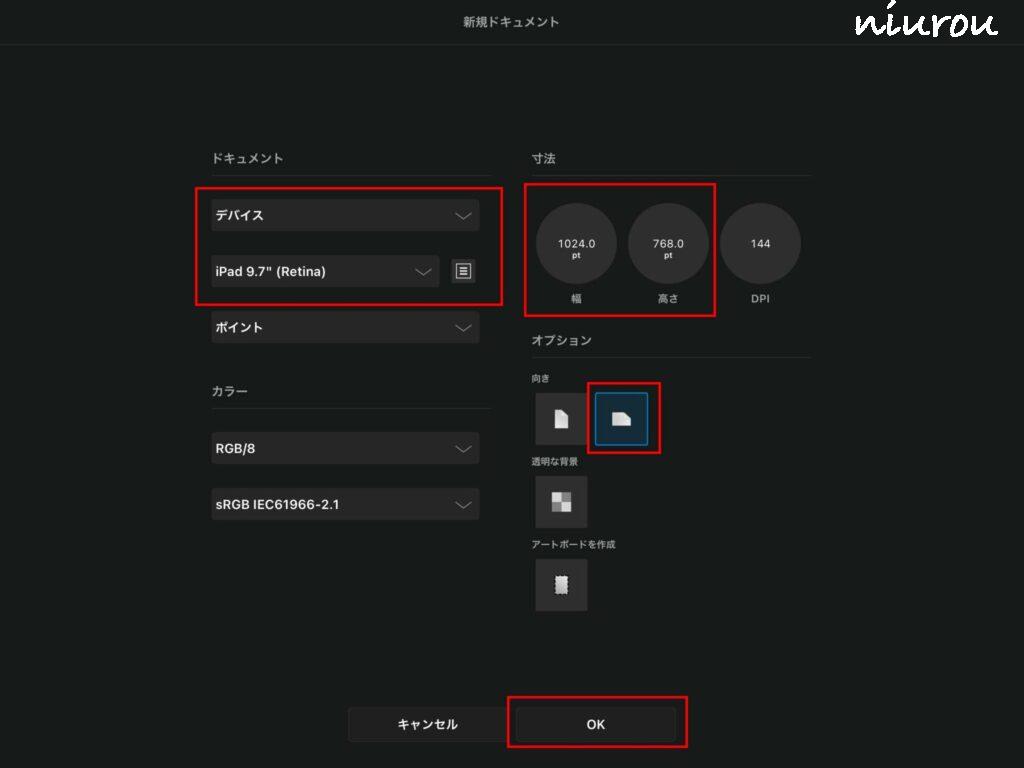Expand the ポイント units dropdown
Image resolution: width=1024 pixels, height=768 pixels.
pyautogui.click(x=344, y=327)
